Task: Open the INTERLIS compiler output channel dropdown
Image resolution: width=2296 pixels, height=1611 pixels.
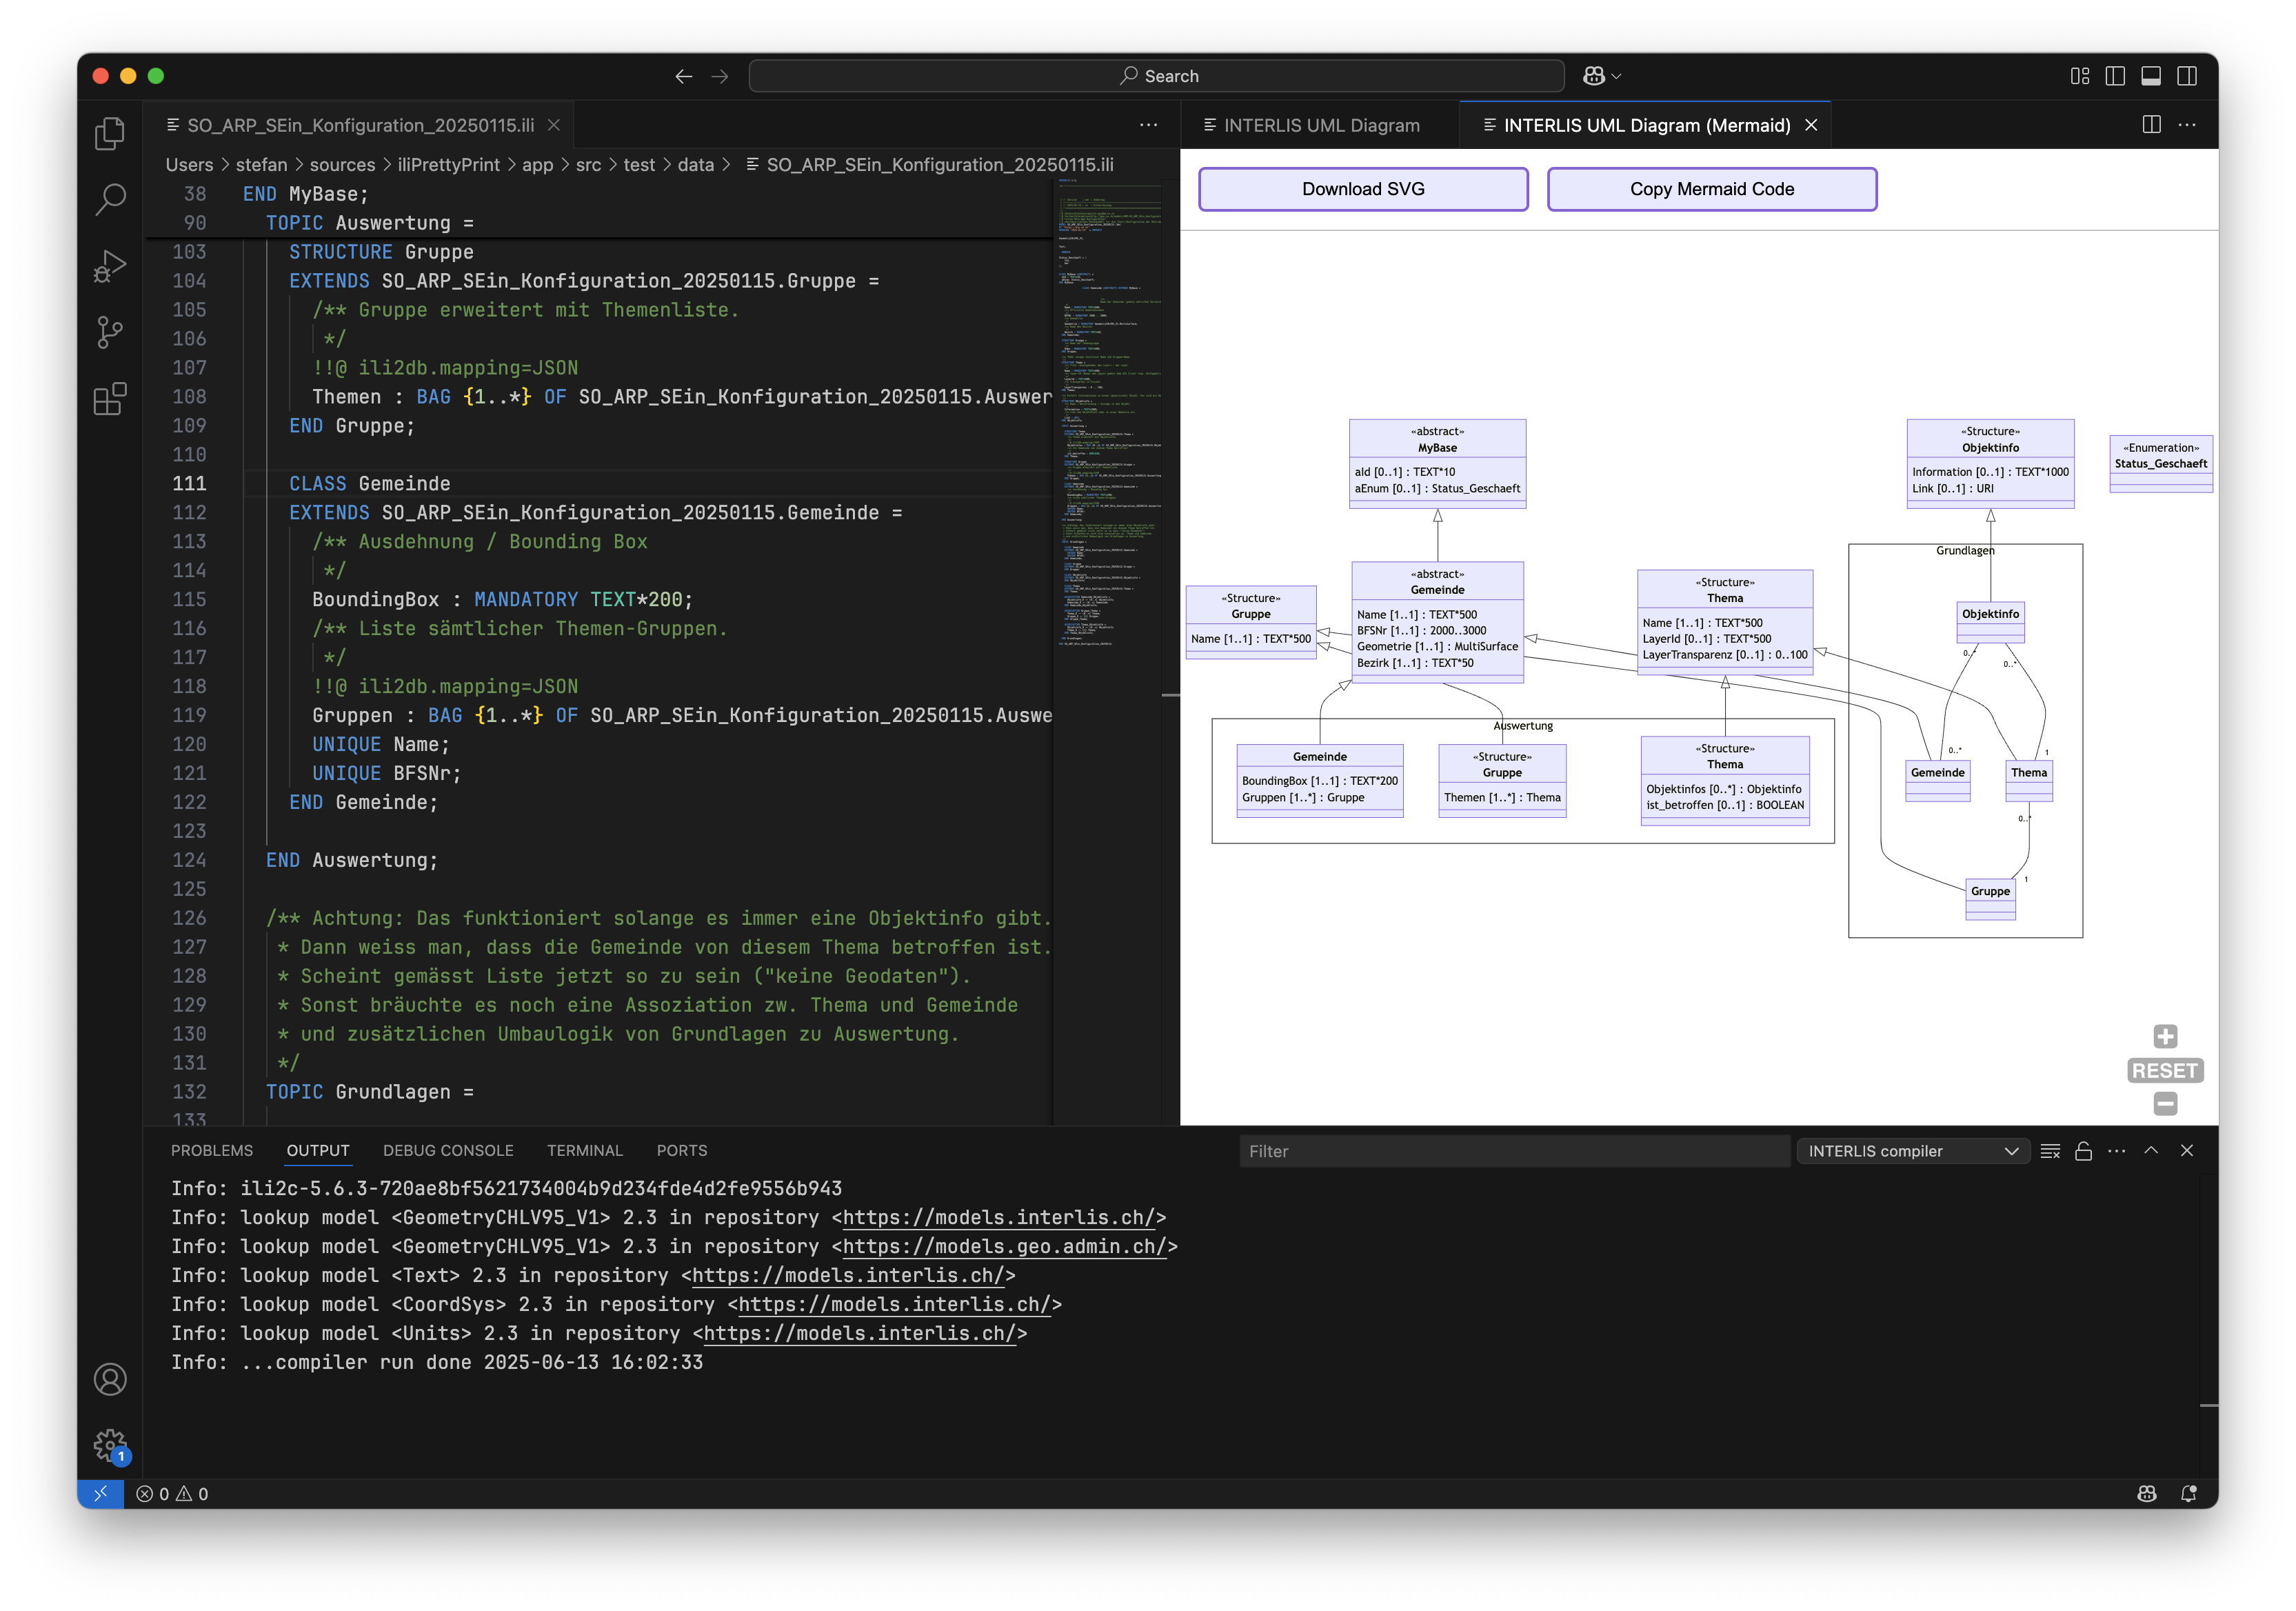Action: [x=1913, y=1151]
